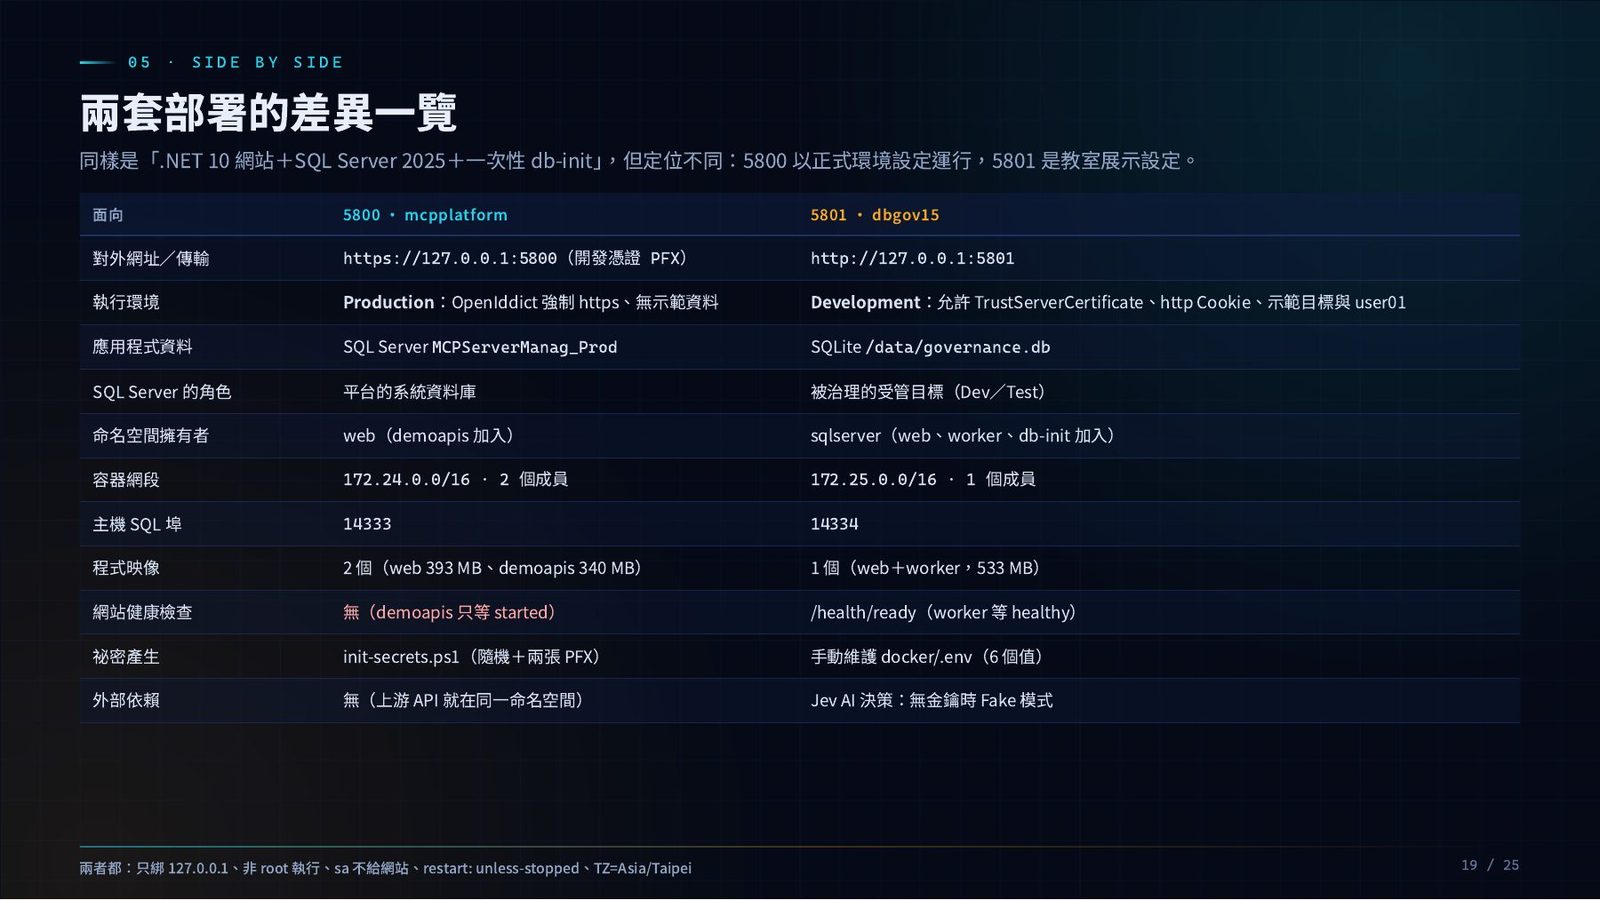Select the 5800 · mcpplatform column header
Viewport: 1600px width, 900px height.
pos(425,215)
